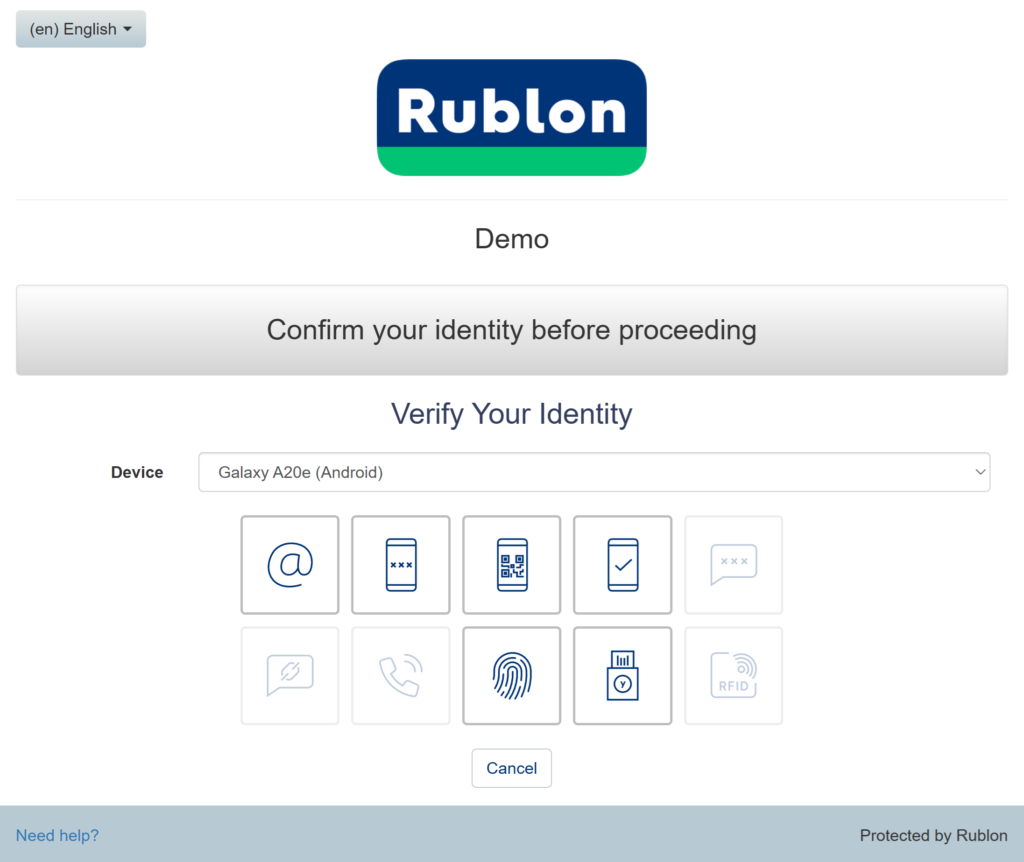The width and height of the screenshot is (1024, 862).
Task: Click the RFID card method icon
Action: tap(733, 676)
